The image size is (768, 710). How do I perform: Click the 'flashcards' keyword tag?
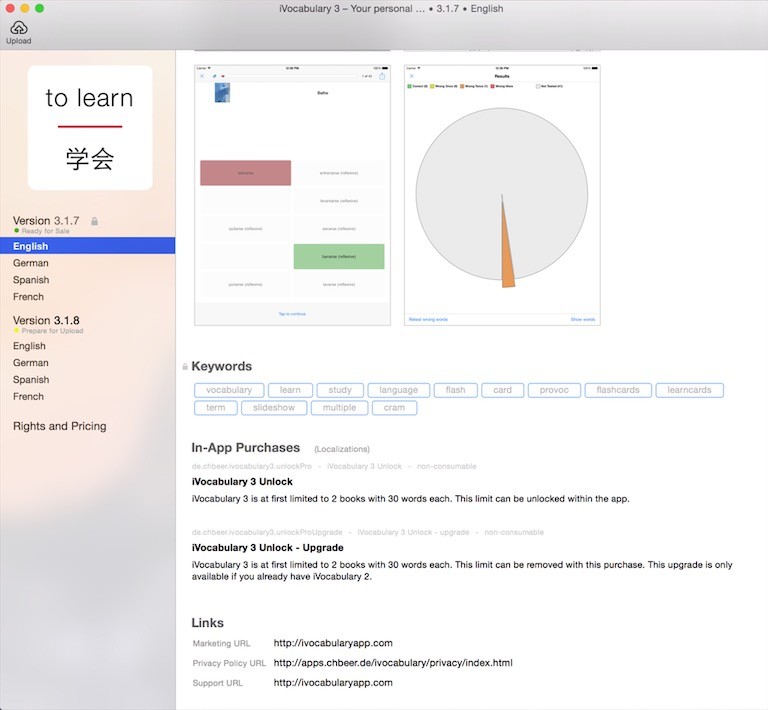pyautogui.click(x=618, y=390)
